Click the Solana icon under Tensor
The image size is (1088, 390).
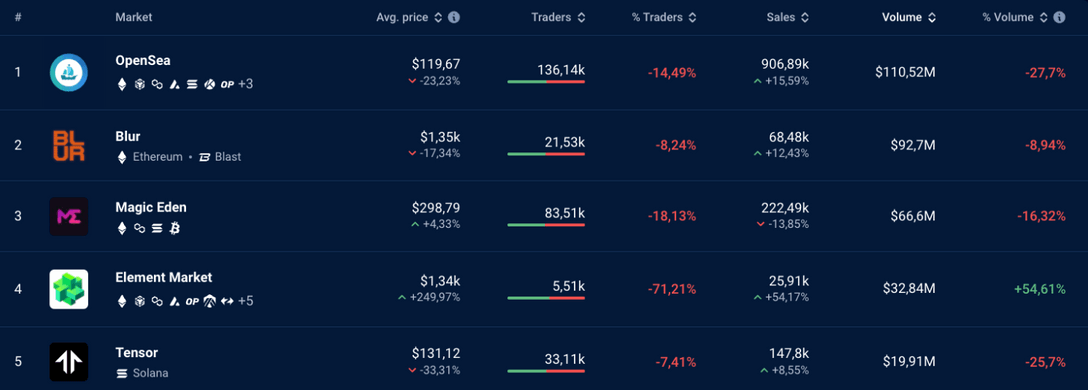[121, 373]
